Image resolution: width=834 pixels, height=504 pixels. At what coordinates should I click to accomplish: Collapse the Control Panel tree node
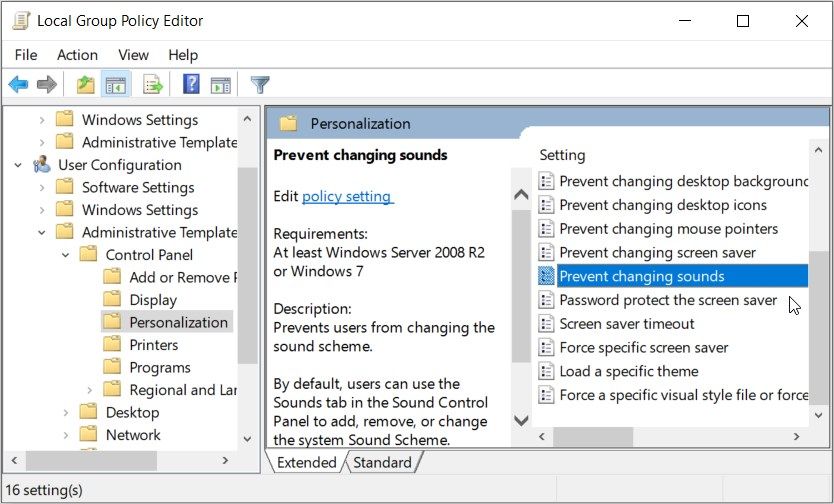66,255
